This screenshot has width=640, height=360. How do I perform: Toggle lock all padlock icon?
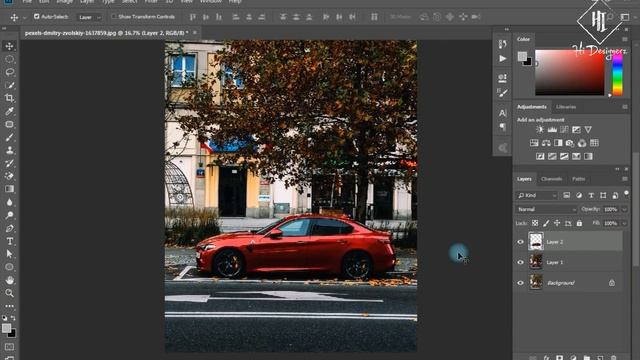tap(579, 223)
